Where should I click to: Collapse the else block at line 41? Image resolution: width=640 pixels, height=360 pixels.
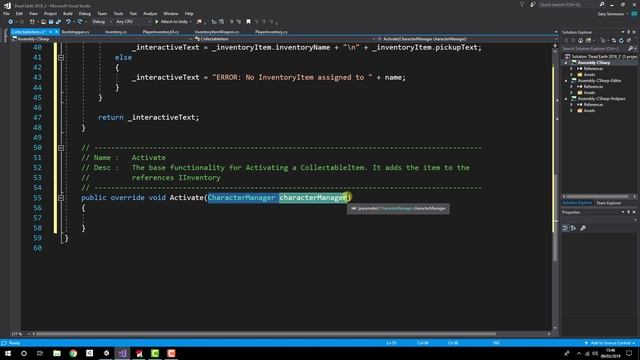coord(61,58)
